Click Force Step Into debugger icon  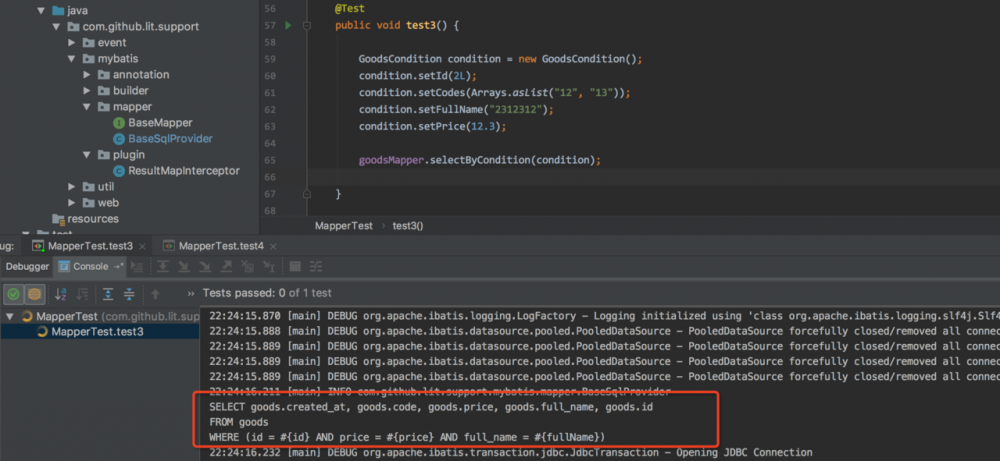click(205, 267)
